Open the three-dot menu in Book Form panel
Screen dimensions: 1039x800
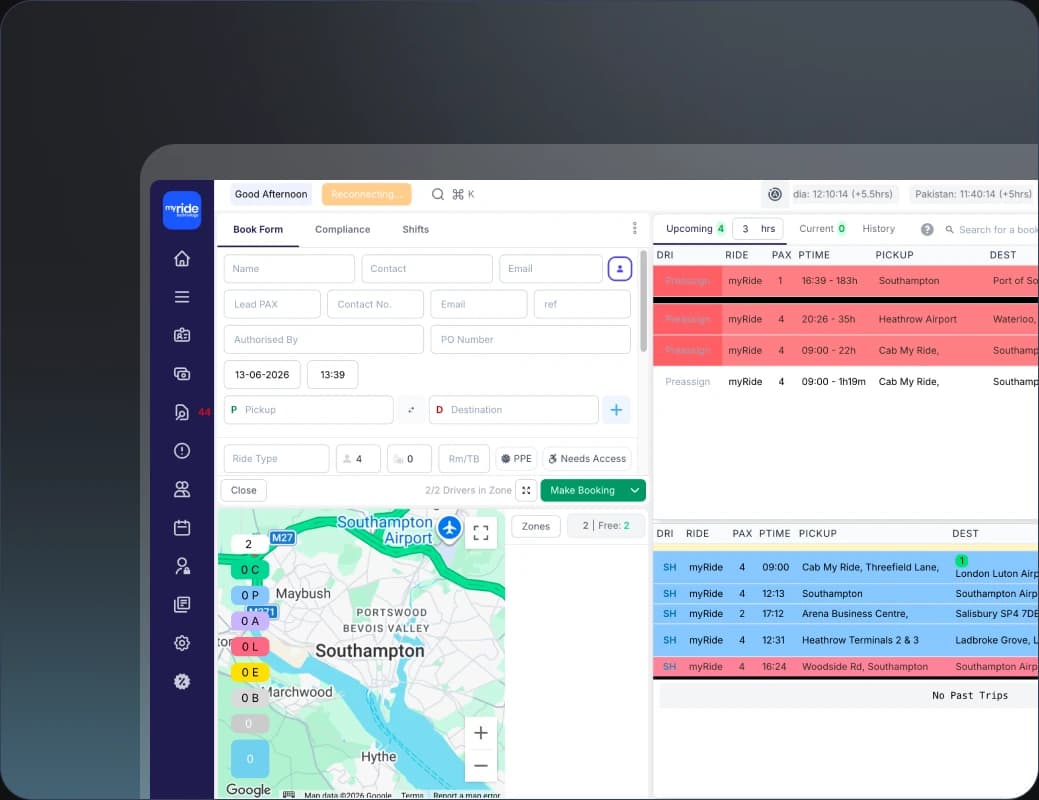coord(635,228)
